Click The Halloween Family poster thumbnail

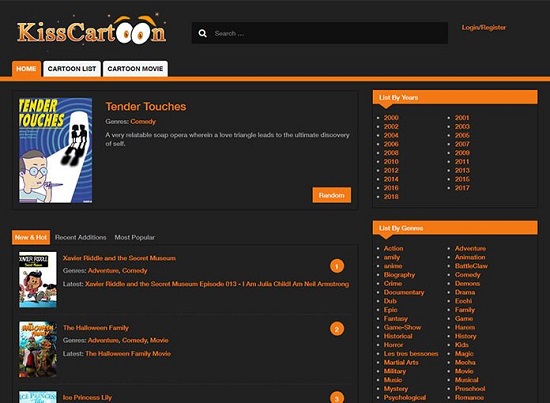(x=38, y=349)
